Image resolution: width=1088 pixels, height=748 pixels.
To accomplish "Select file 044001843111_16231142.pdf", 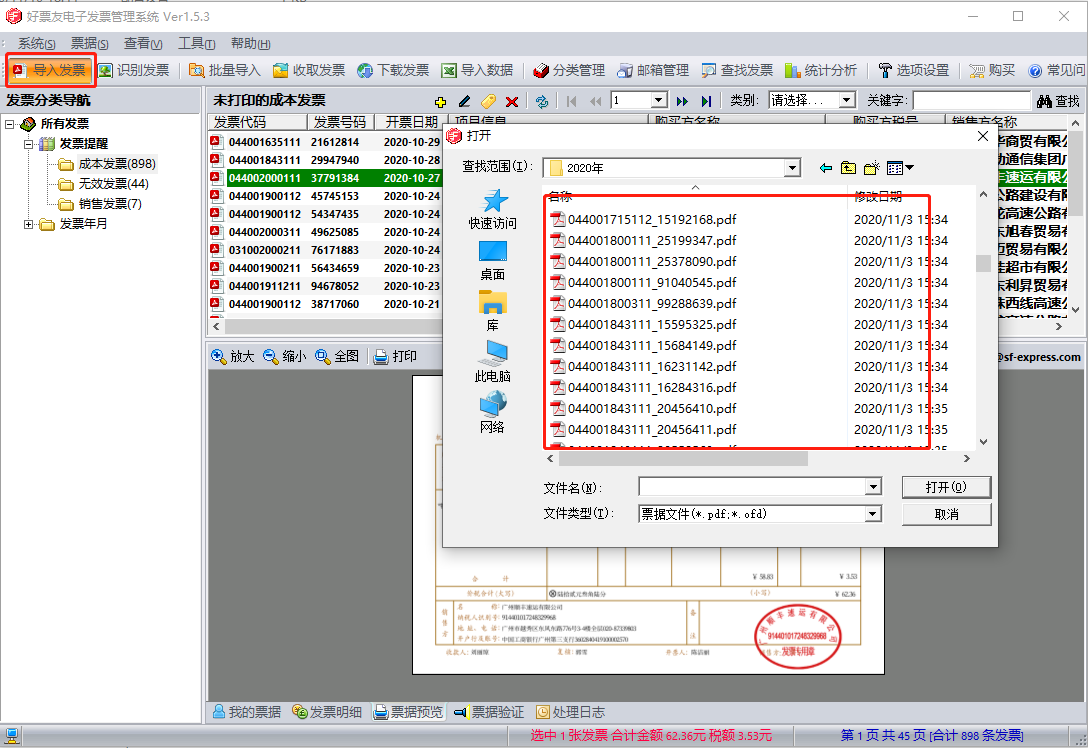I will (643, 366).
